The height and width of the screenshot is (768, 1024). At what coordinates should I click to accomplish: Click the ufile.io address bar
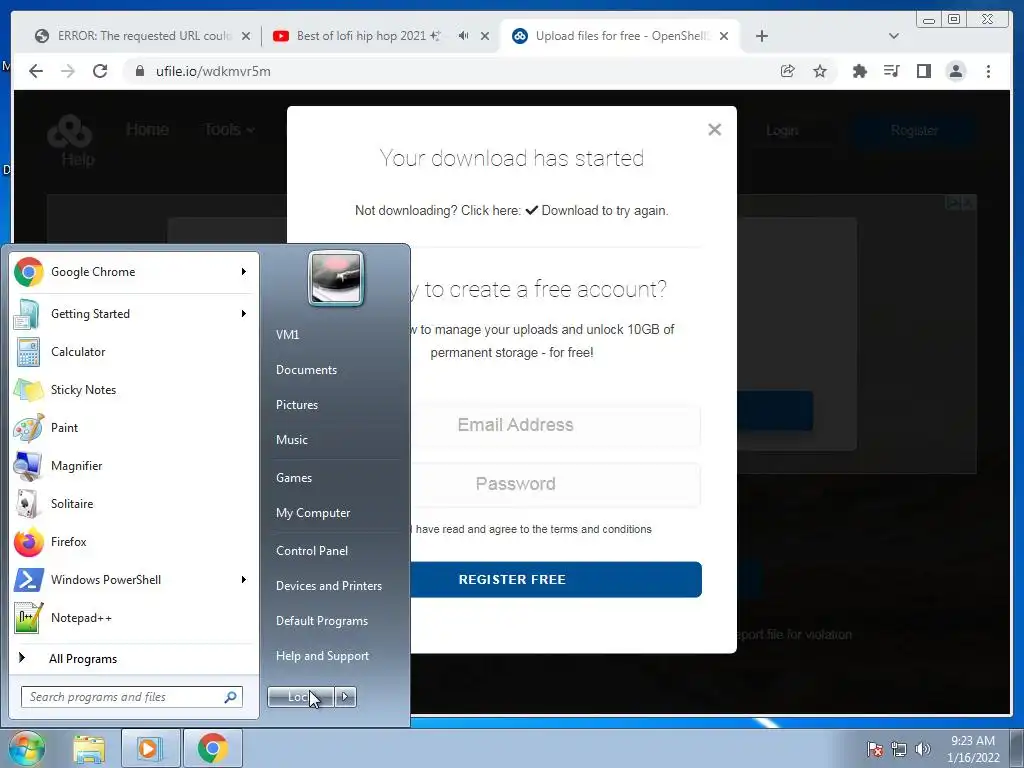pyautogui.click(x=451, y=71)
